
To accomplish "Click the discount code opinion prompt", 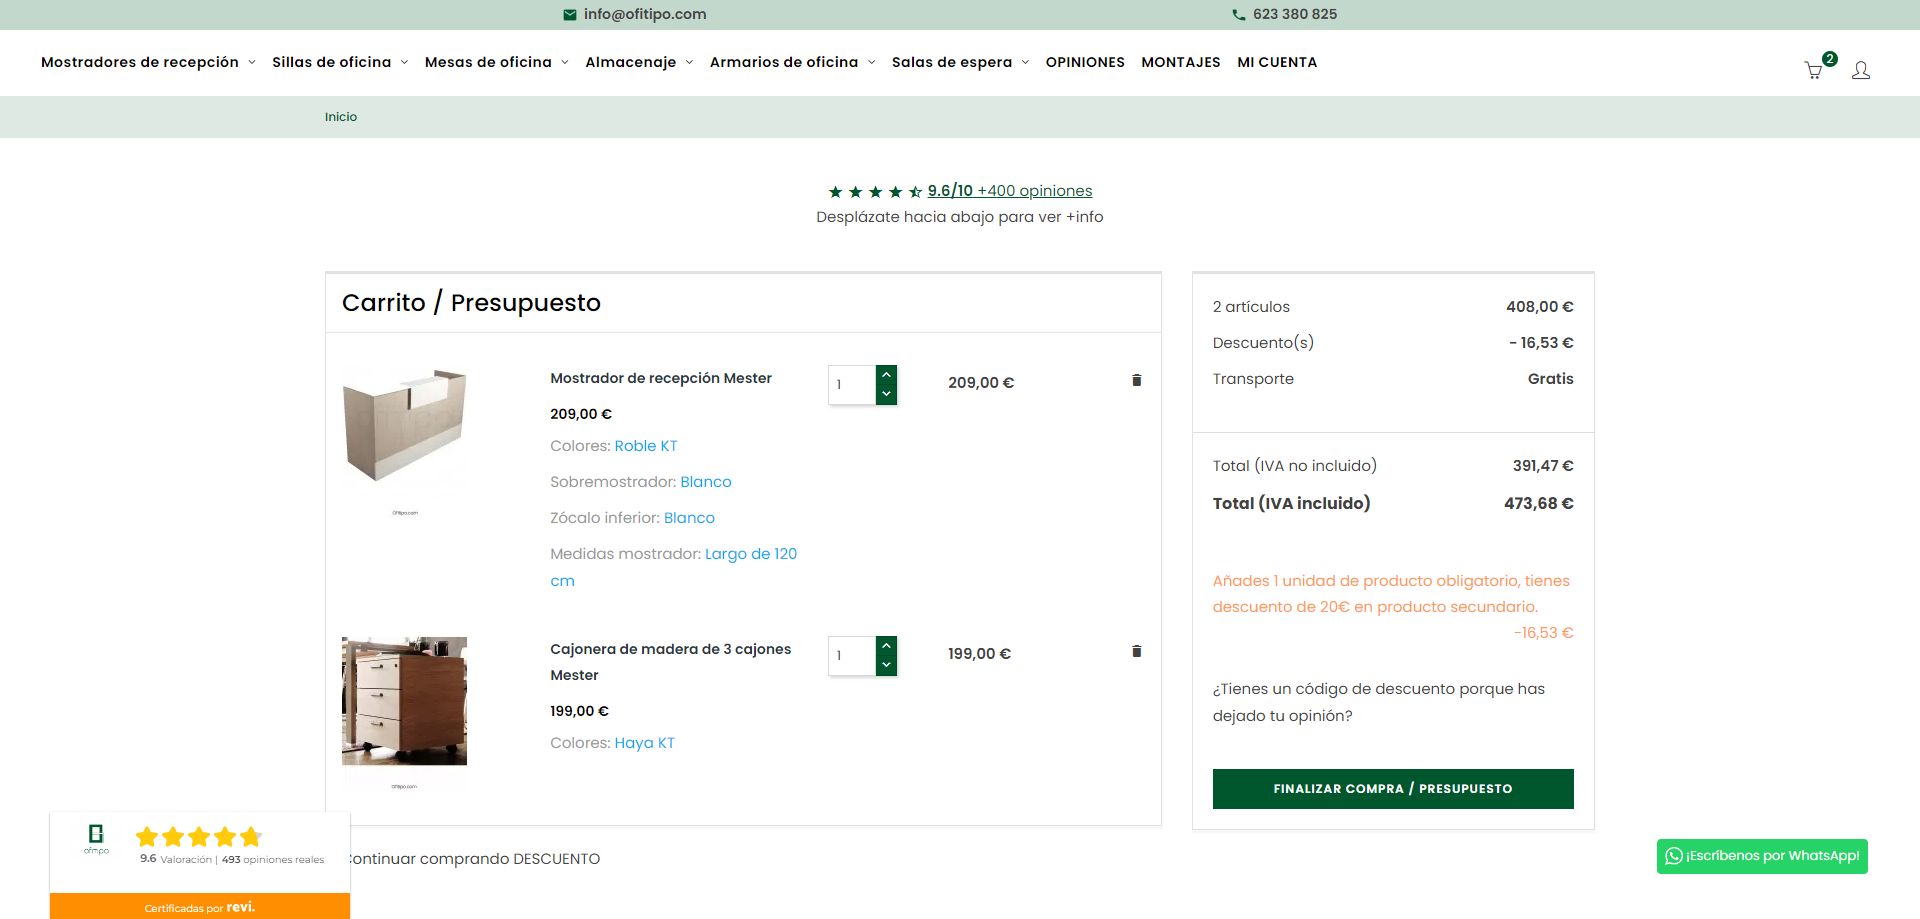I will [1379, 702].
